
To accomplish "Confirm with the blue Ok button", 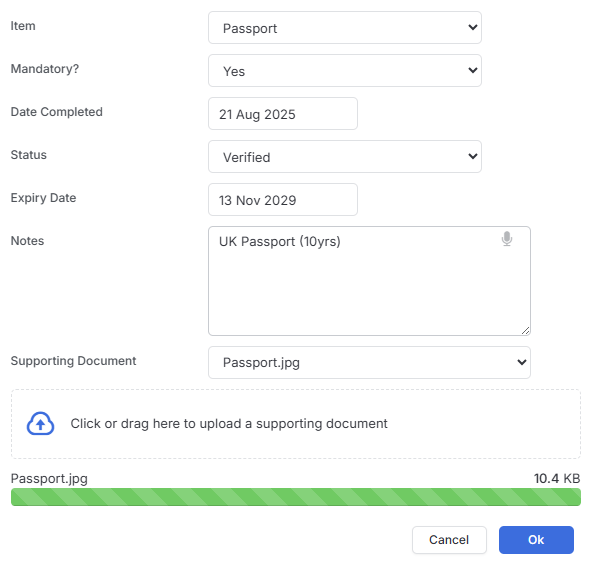I will pyautogui.click(x=536, y=540).
